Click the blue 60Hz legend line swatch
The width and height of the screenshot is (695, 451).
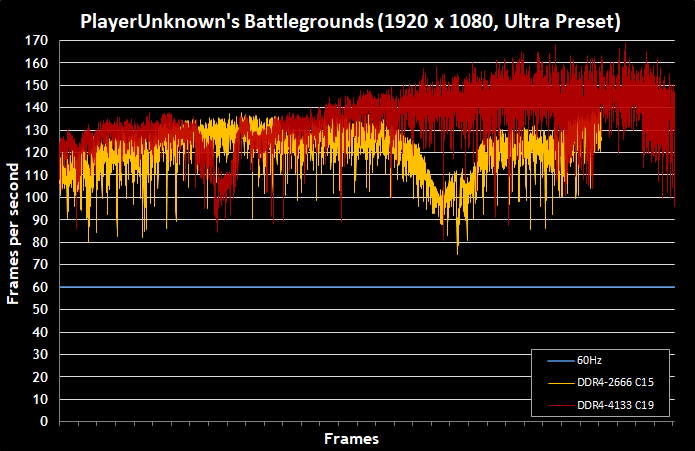[561, 361]
